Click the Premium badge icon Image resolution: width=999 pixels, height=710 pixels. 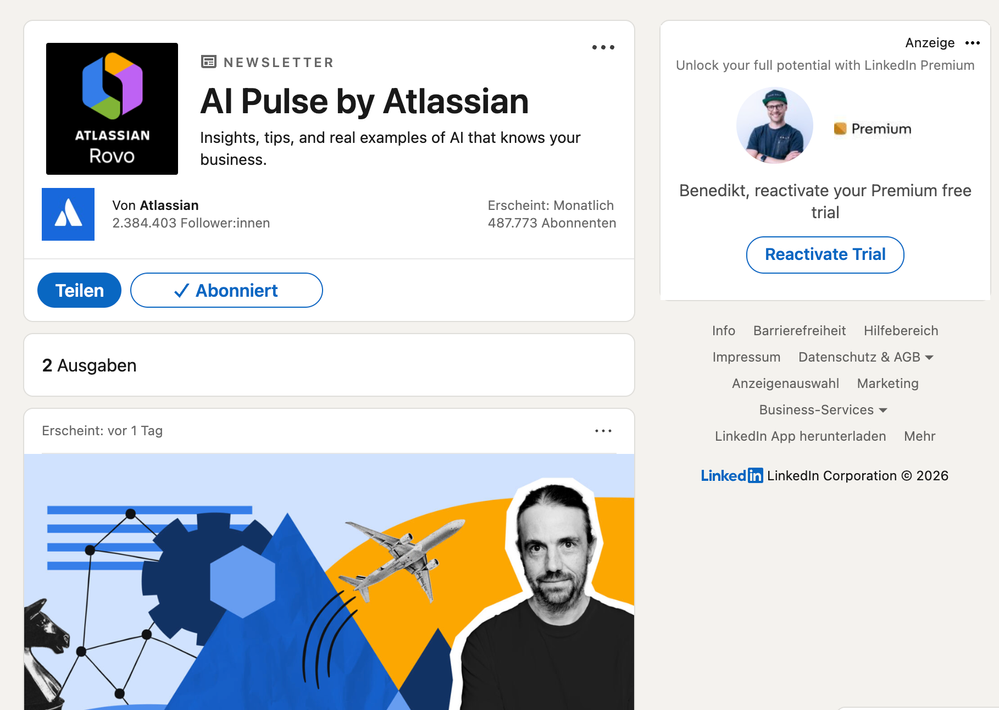[x=840, y=129]
